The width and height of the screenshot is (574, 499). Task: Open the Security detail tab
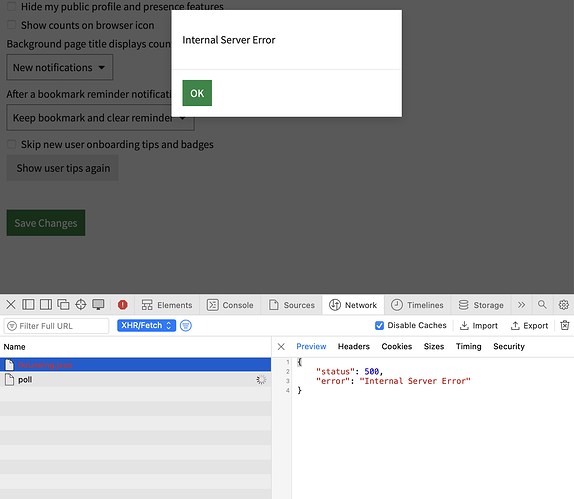point(509,346)
